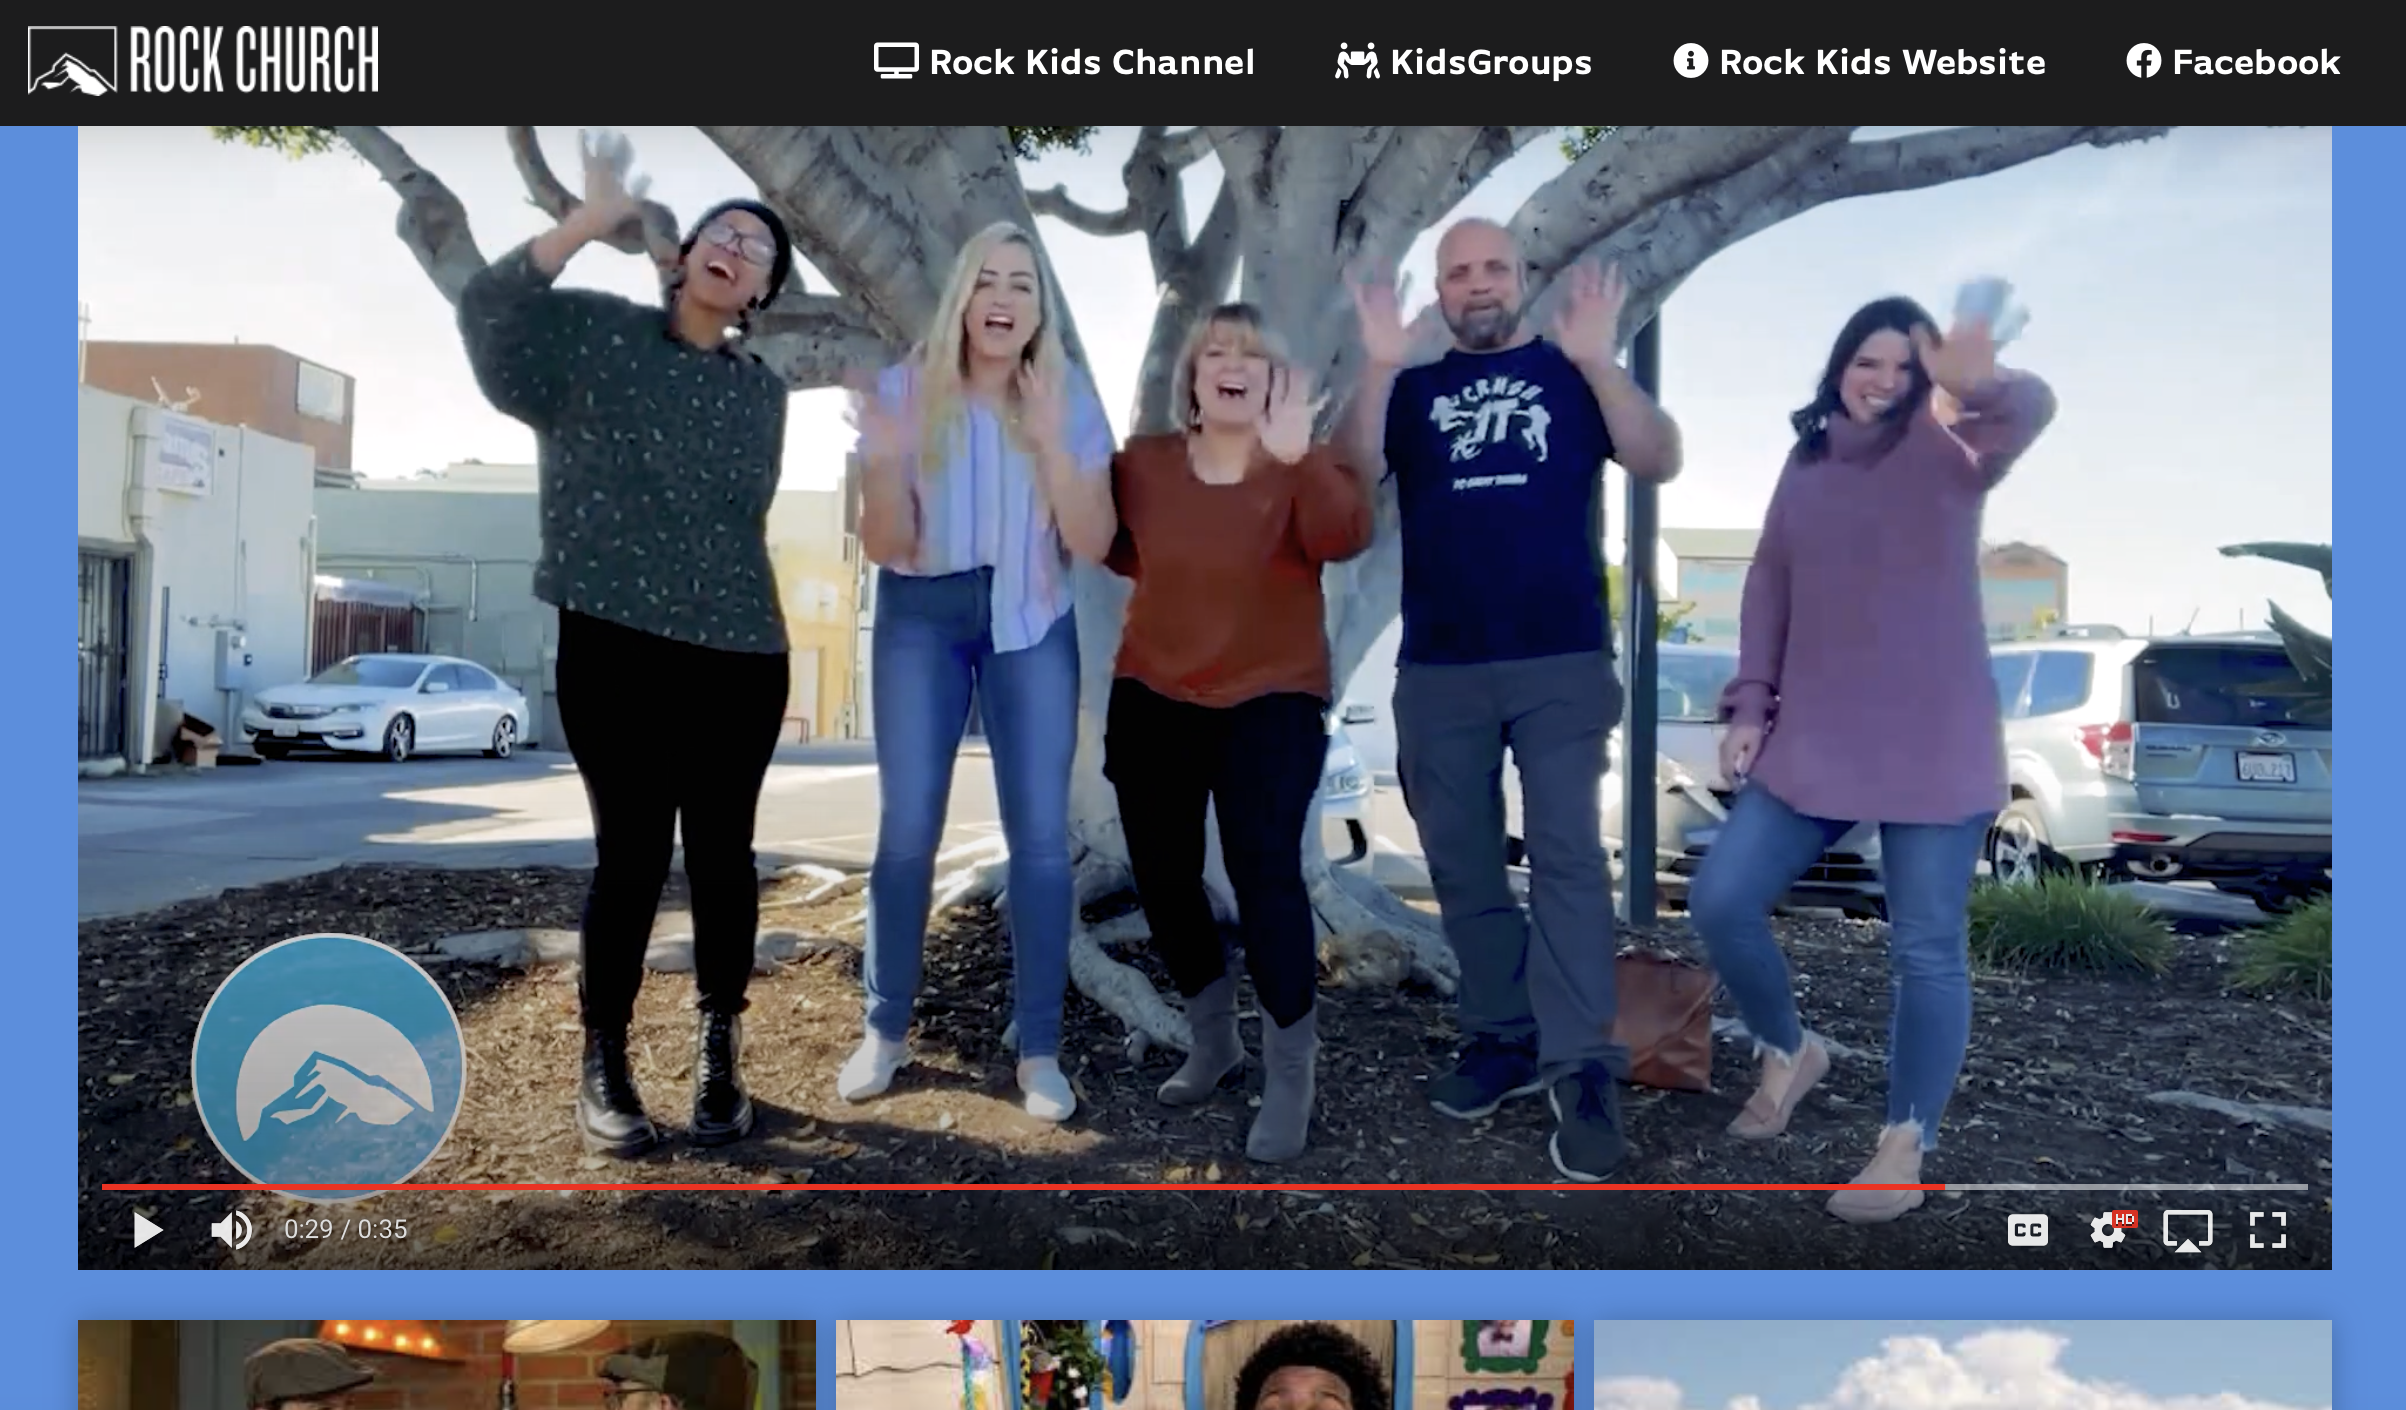Open the thumbnail with colorful decorations
Viewport: 2406px width, 1410px height.
[x=1204, y=1364]
